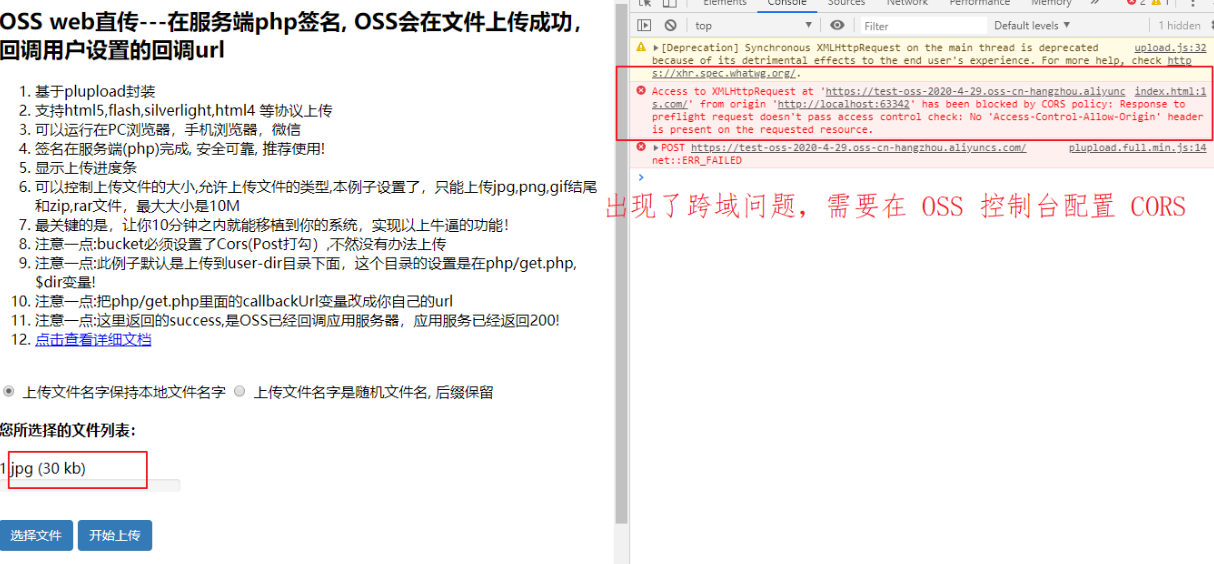Click the warning icon on the Deprecation message

click(641, 47)
